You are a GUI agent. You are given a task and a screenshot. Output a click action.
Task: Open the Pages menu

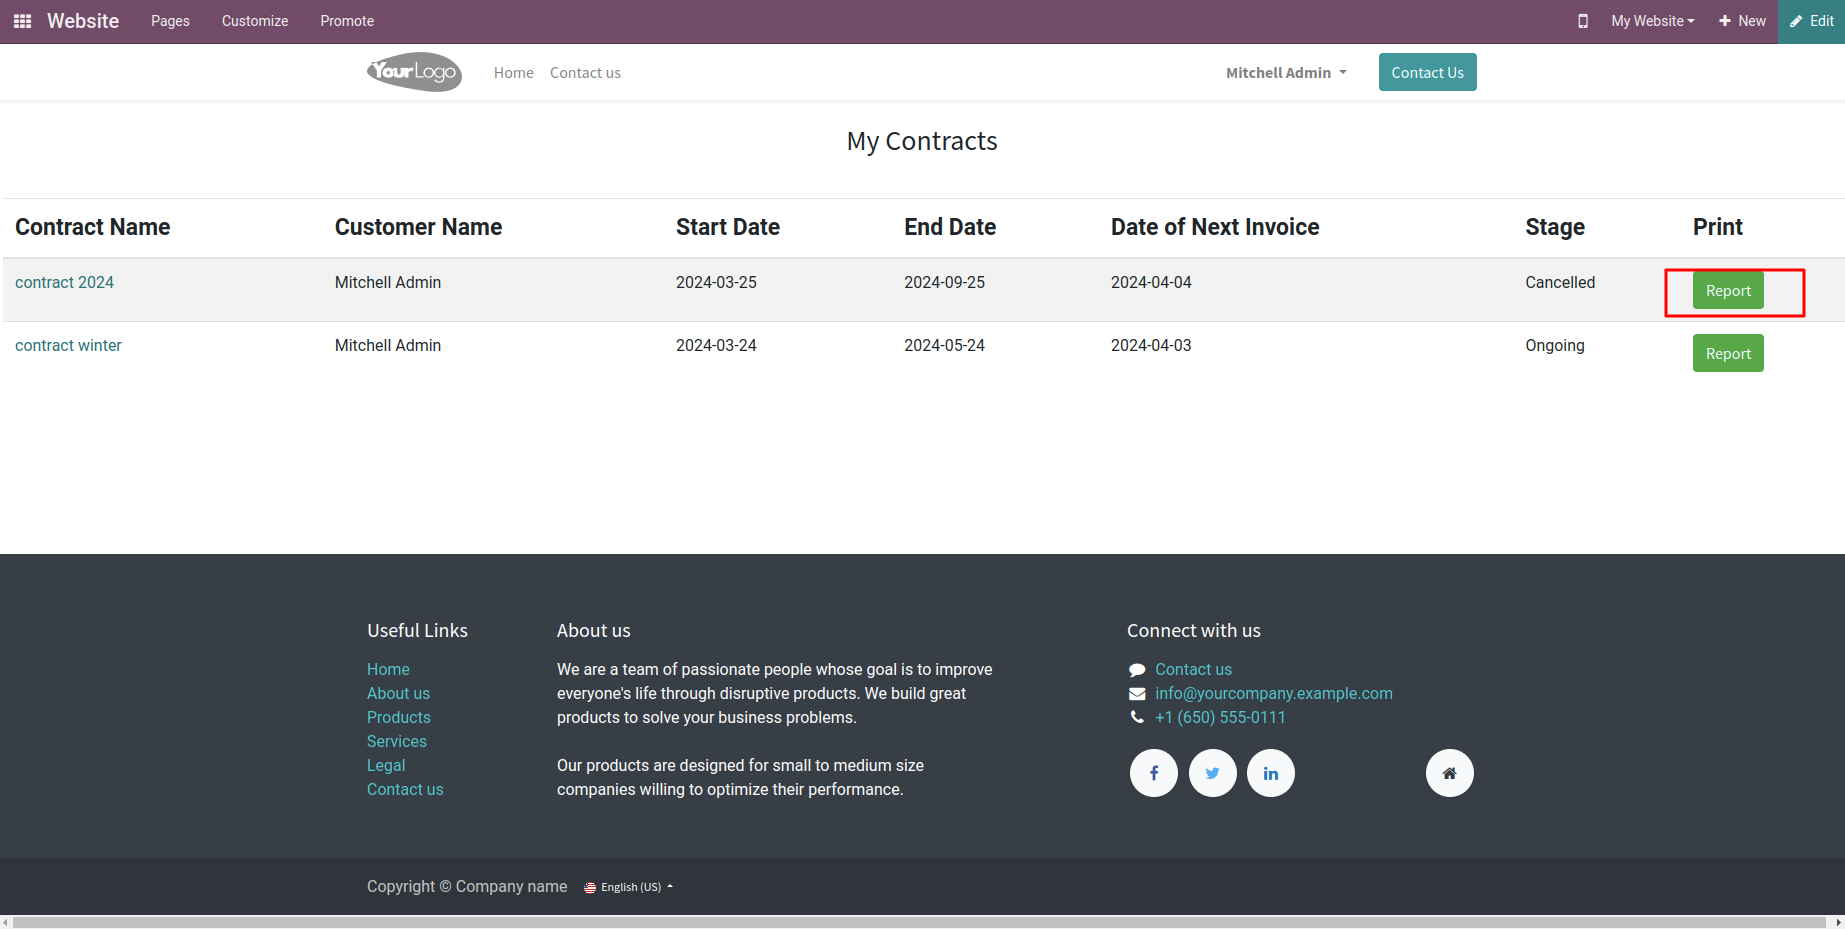(170, 21)
